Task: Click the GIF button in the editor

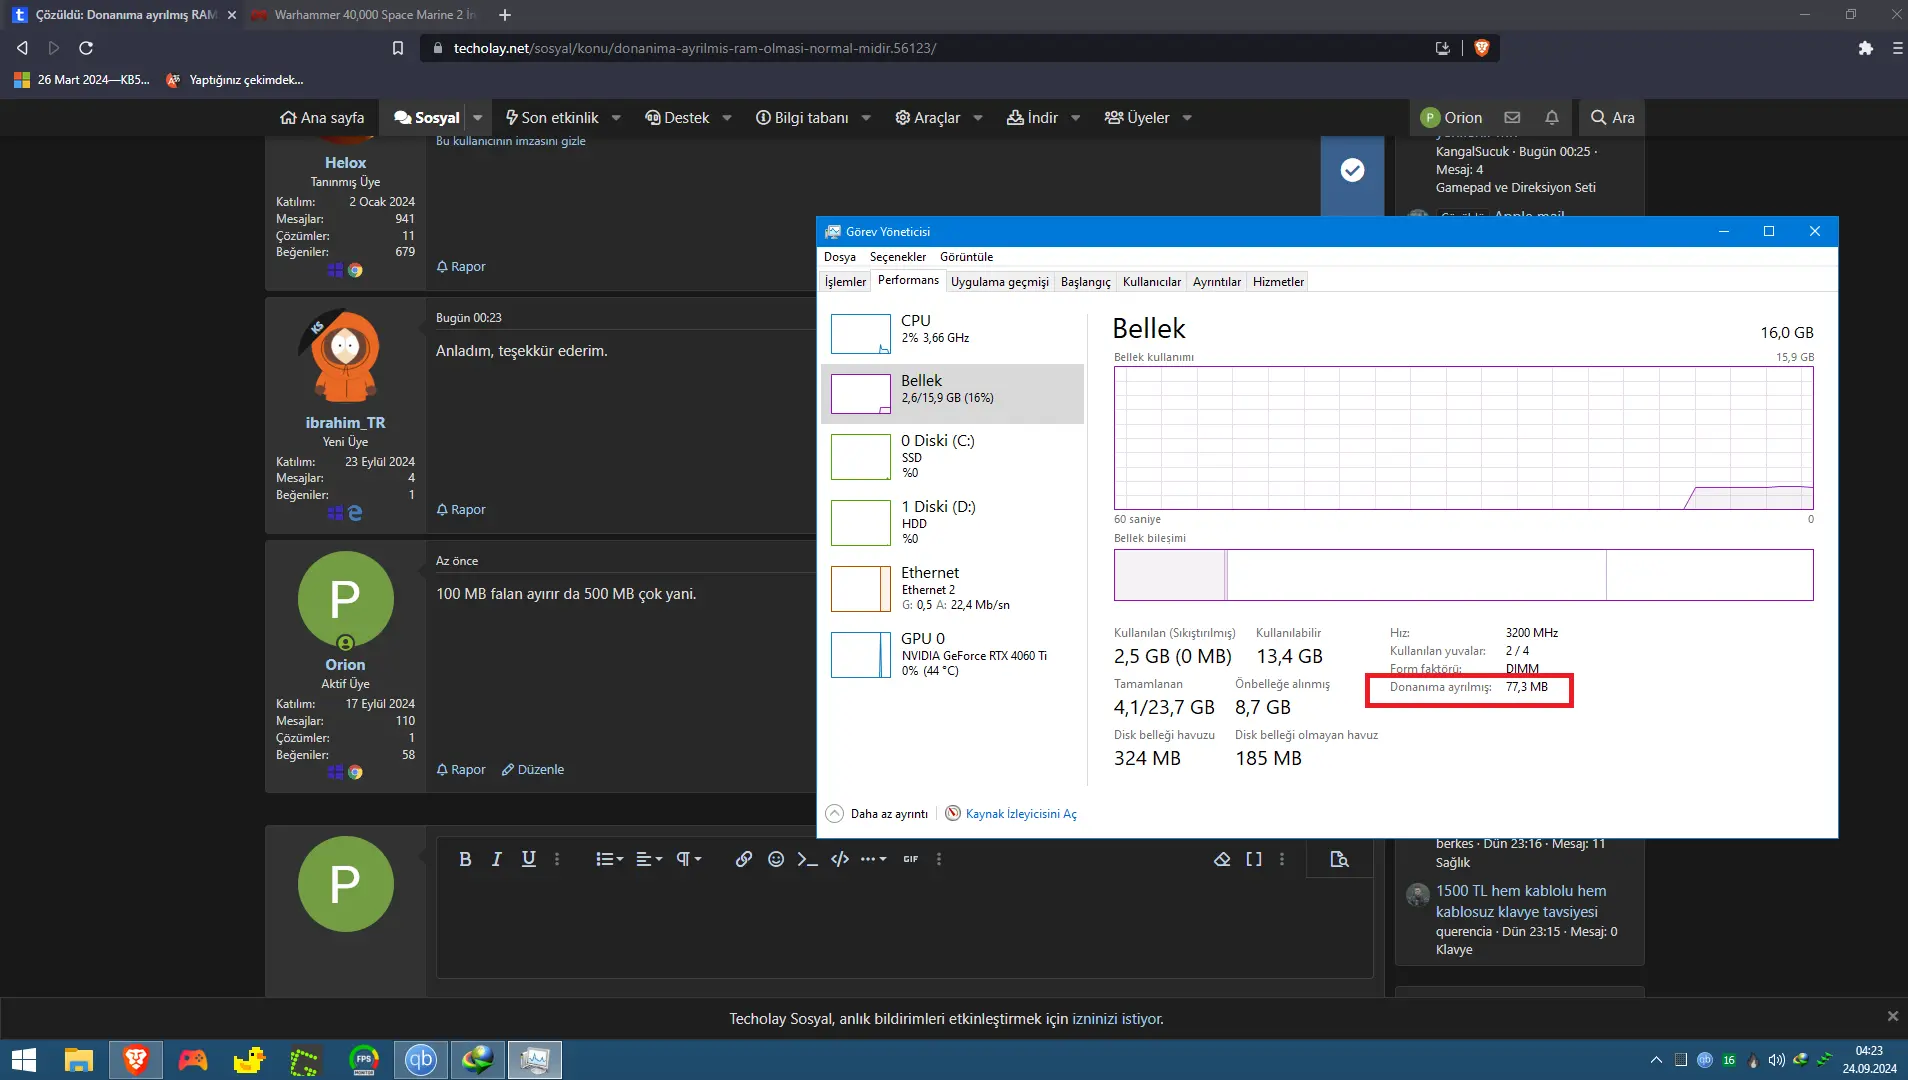Action: coord(910,859)
